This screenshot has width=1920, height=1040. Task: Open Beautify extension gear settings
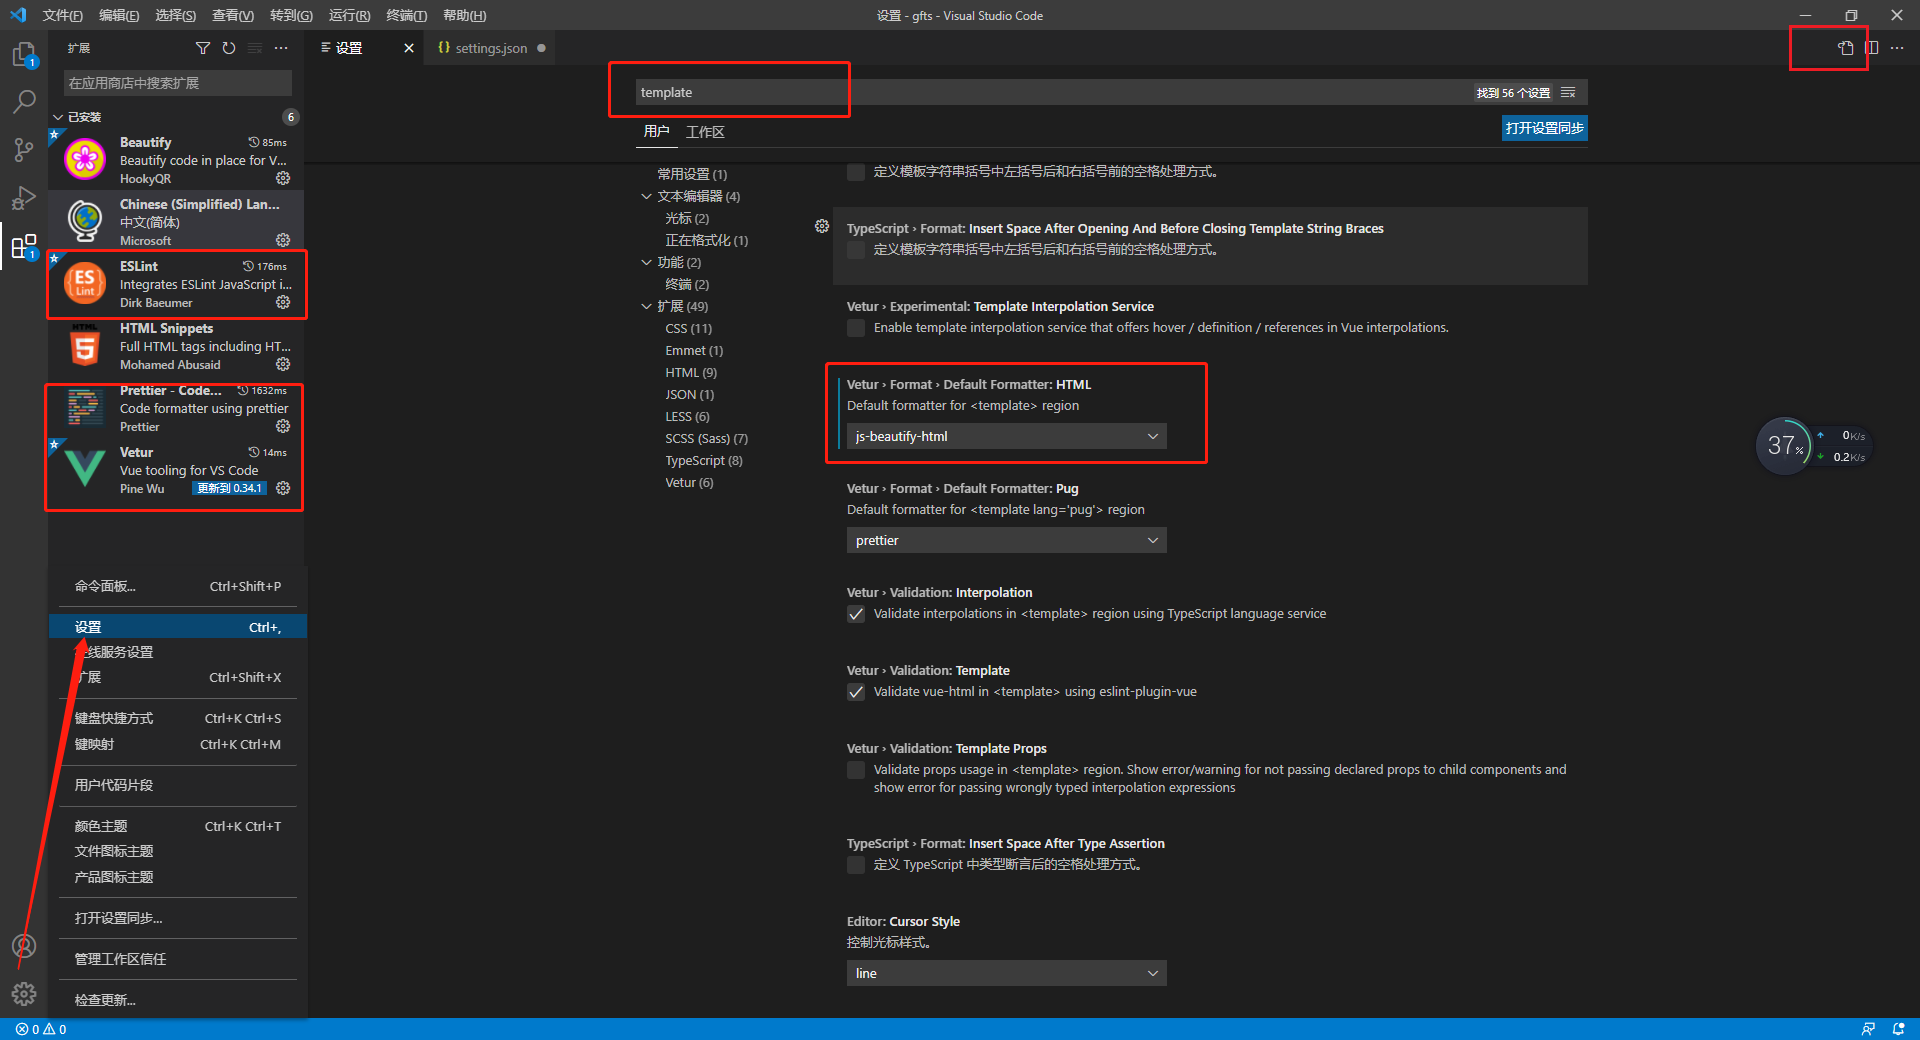click(x=283, y=178)
